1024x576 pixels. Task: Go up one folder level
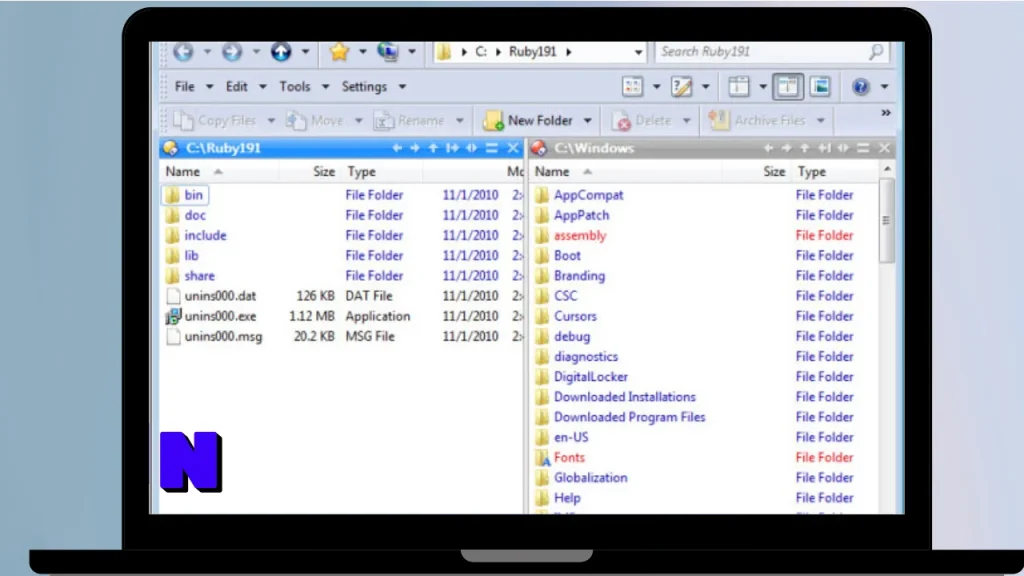pyautogui.click(x=281, y=52)
